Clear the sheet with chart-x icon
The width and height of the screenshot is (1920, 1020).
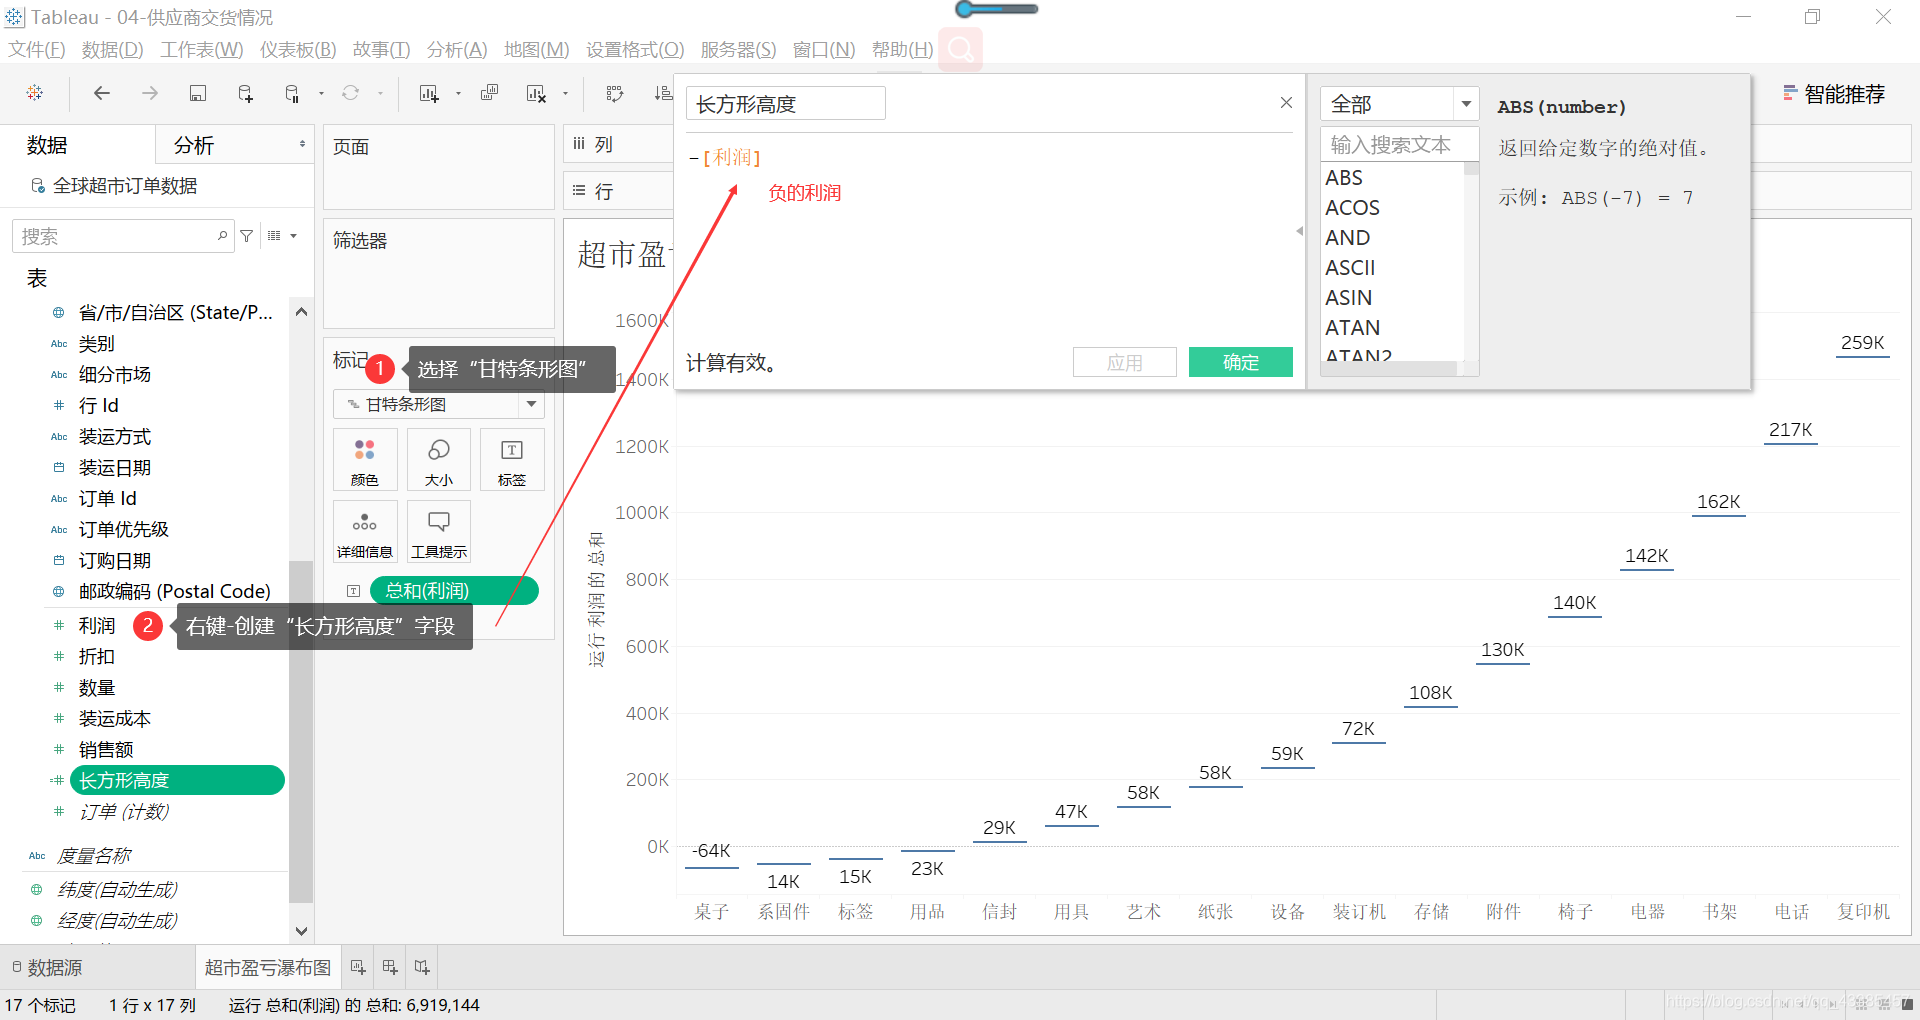(536, 93)
